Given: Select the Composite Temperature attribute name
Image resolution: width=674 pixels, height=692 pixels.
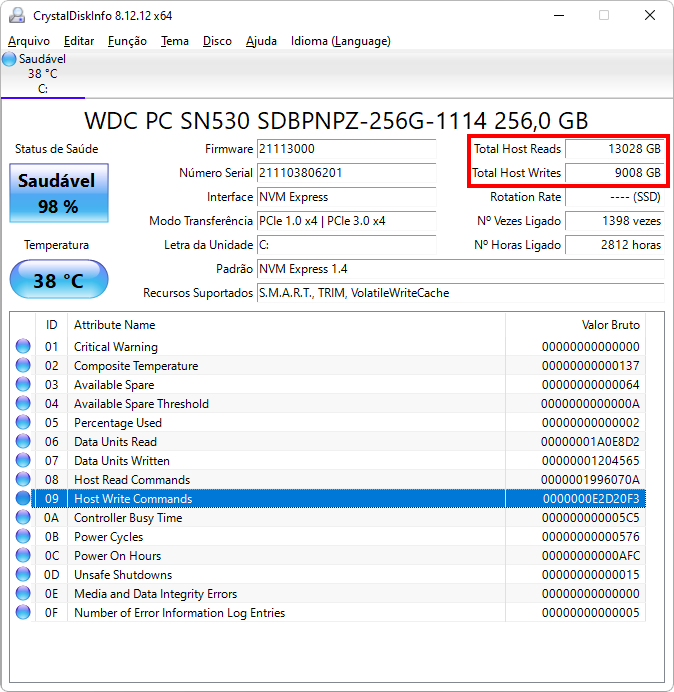Looking at the screenshot, I should coord(136,366).
